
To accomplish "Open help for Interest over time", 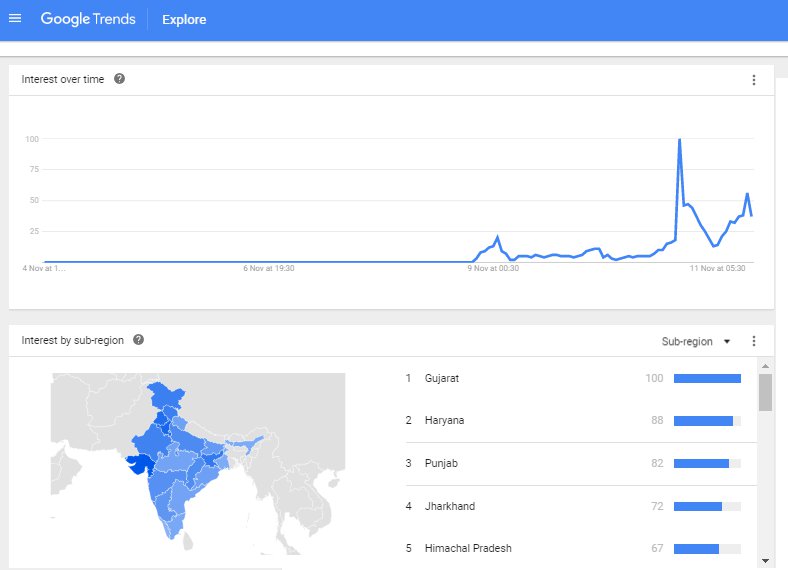I will tap(119, 79).
